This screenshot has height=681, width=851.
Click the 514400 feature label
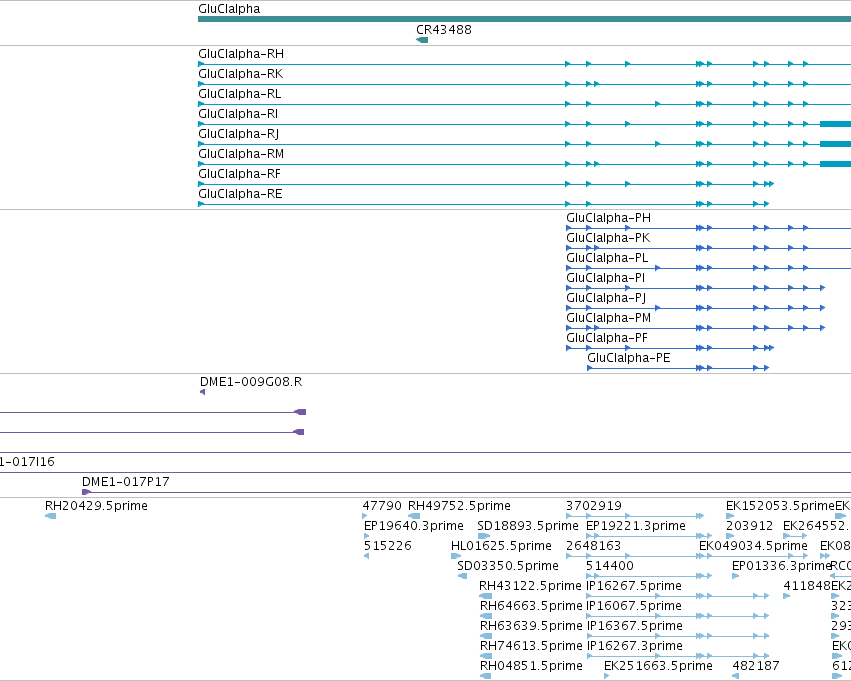tap(610, 566)
